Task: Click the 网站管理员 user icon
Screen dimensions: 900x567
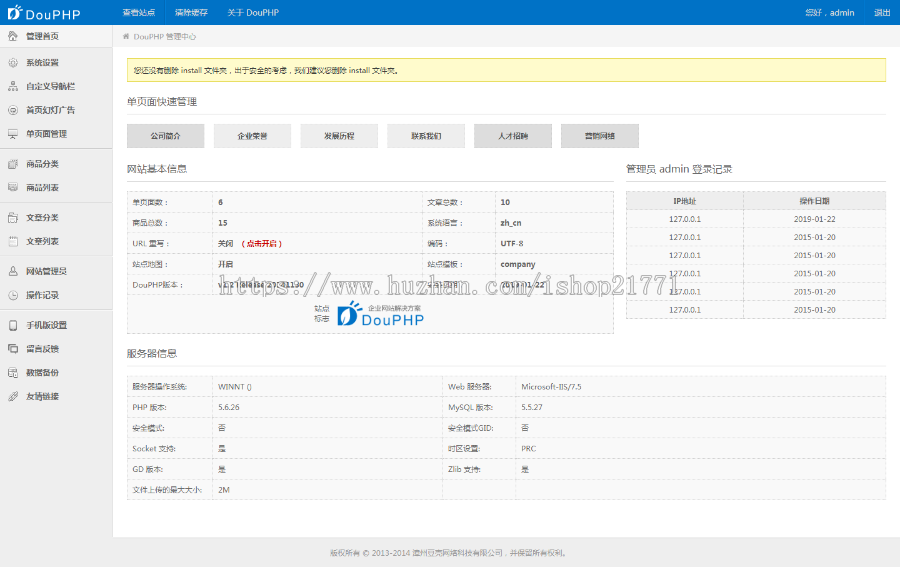Action: click(x=13, y=271)
